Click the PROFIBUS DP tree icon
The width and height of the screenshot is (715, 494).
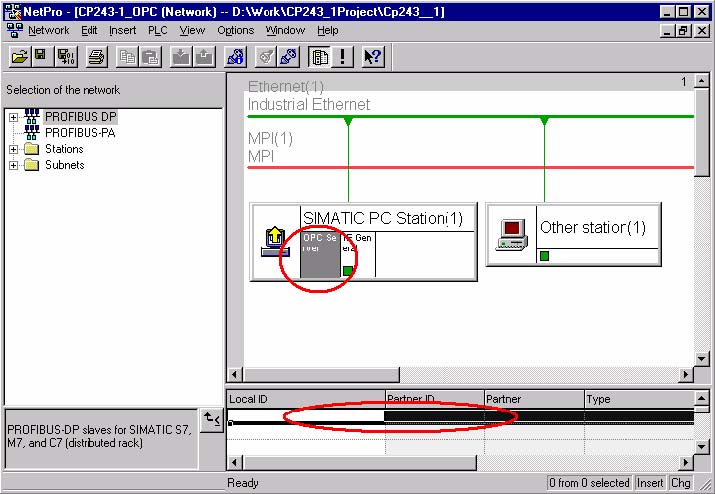31,116
